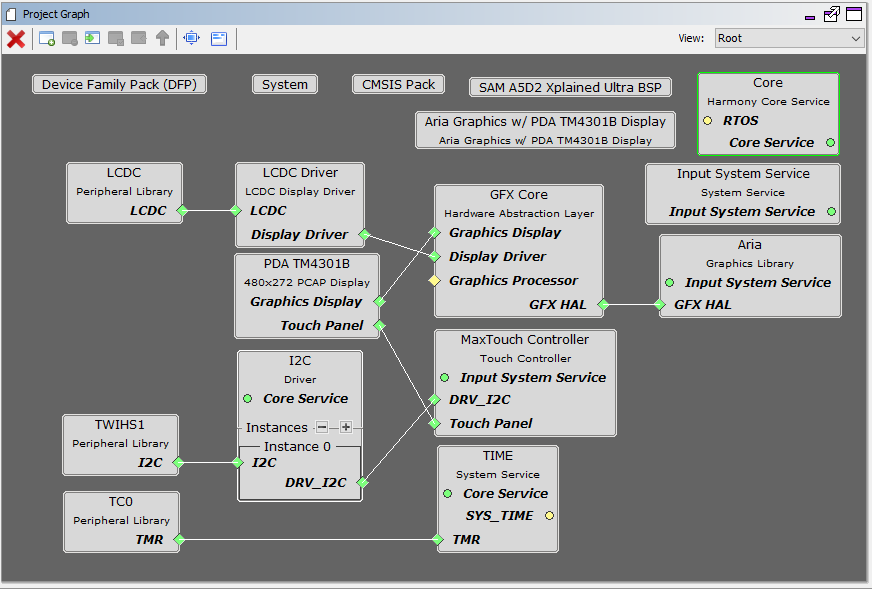This screenshot has height=589, width=872.
Task: Click the Input System Service component title
Action: [743, 174]
